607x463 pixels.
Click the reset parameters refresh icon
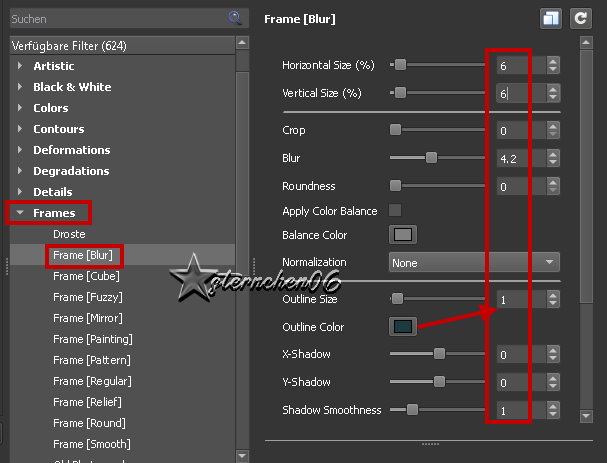pos(579,18)
